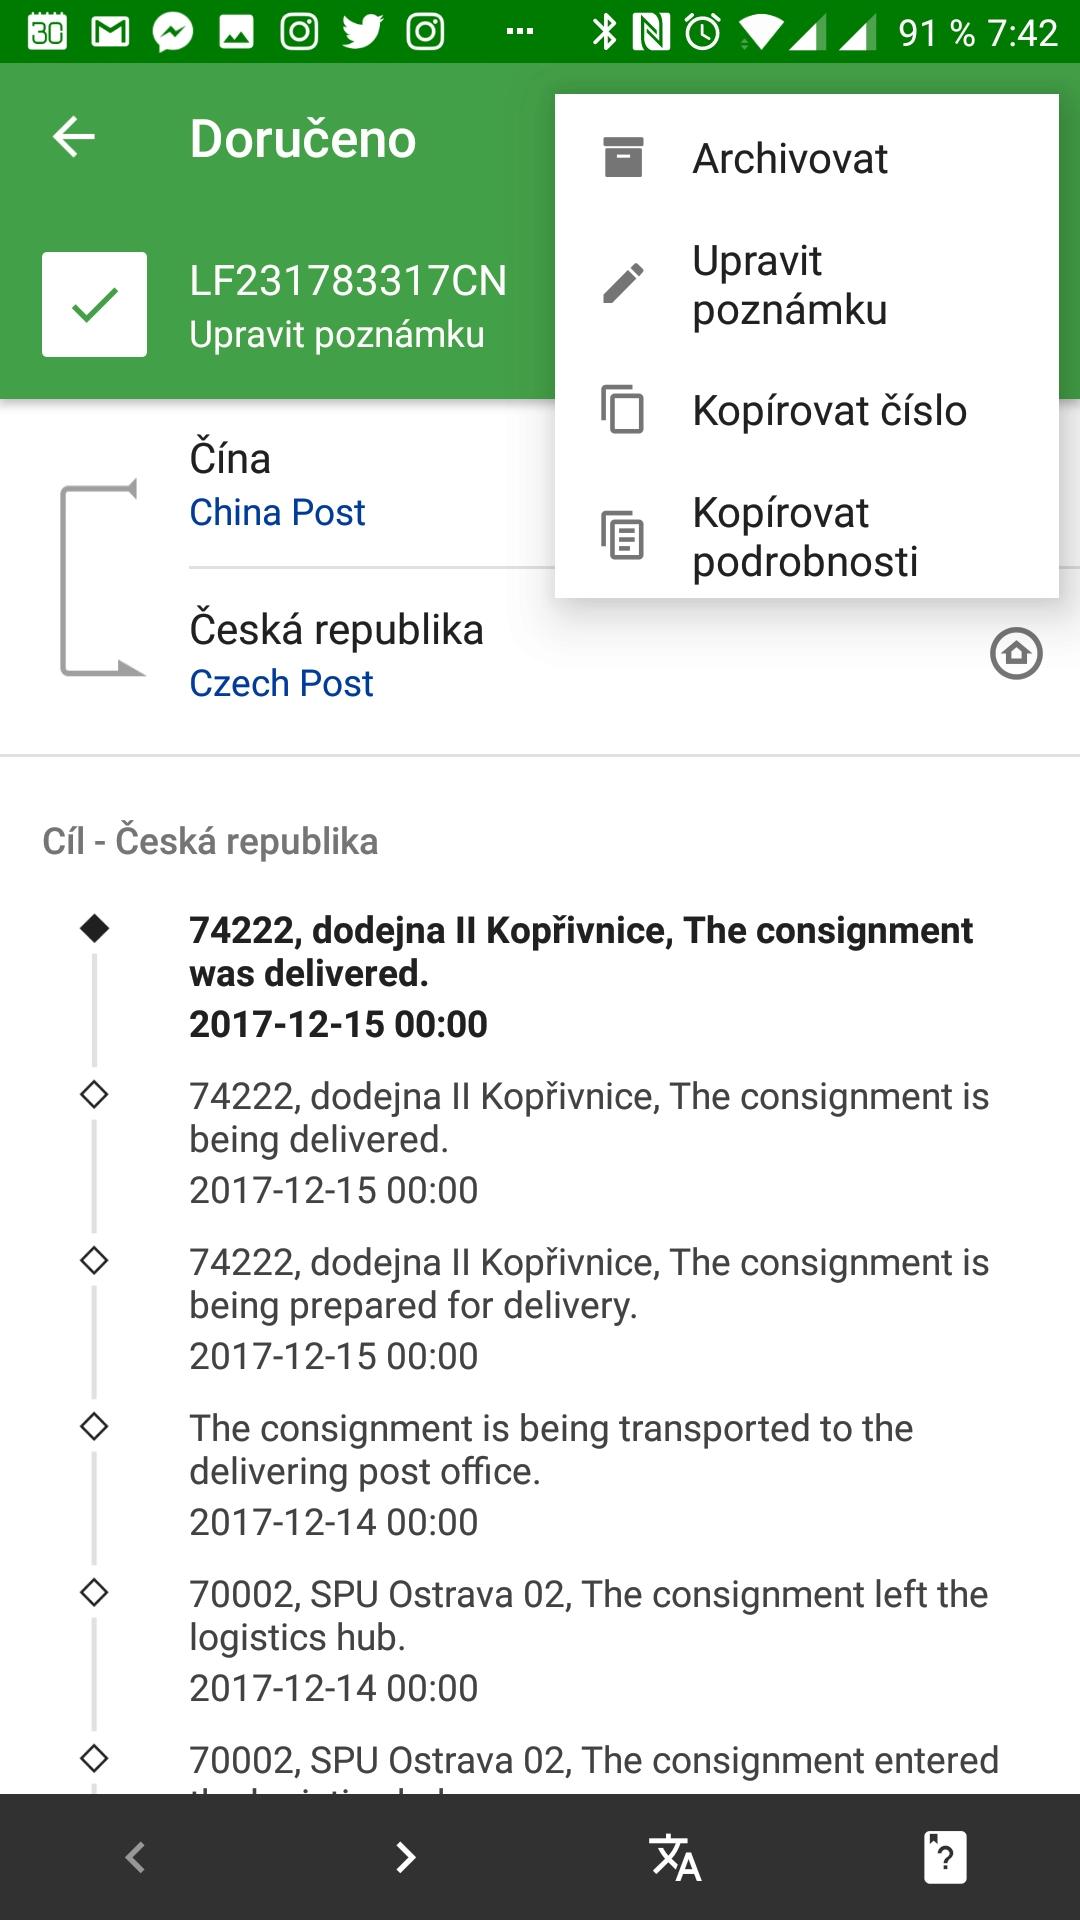Open the Czech Post link
Screen dimensions: 1080x1920
coord(281,683)
